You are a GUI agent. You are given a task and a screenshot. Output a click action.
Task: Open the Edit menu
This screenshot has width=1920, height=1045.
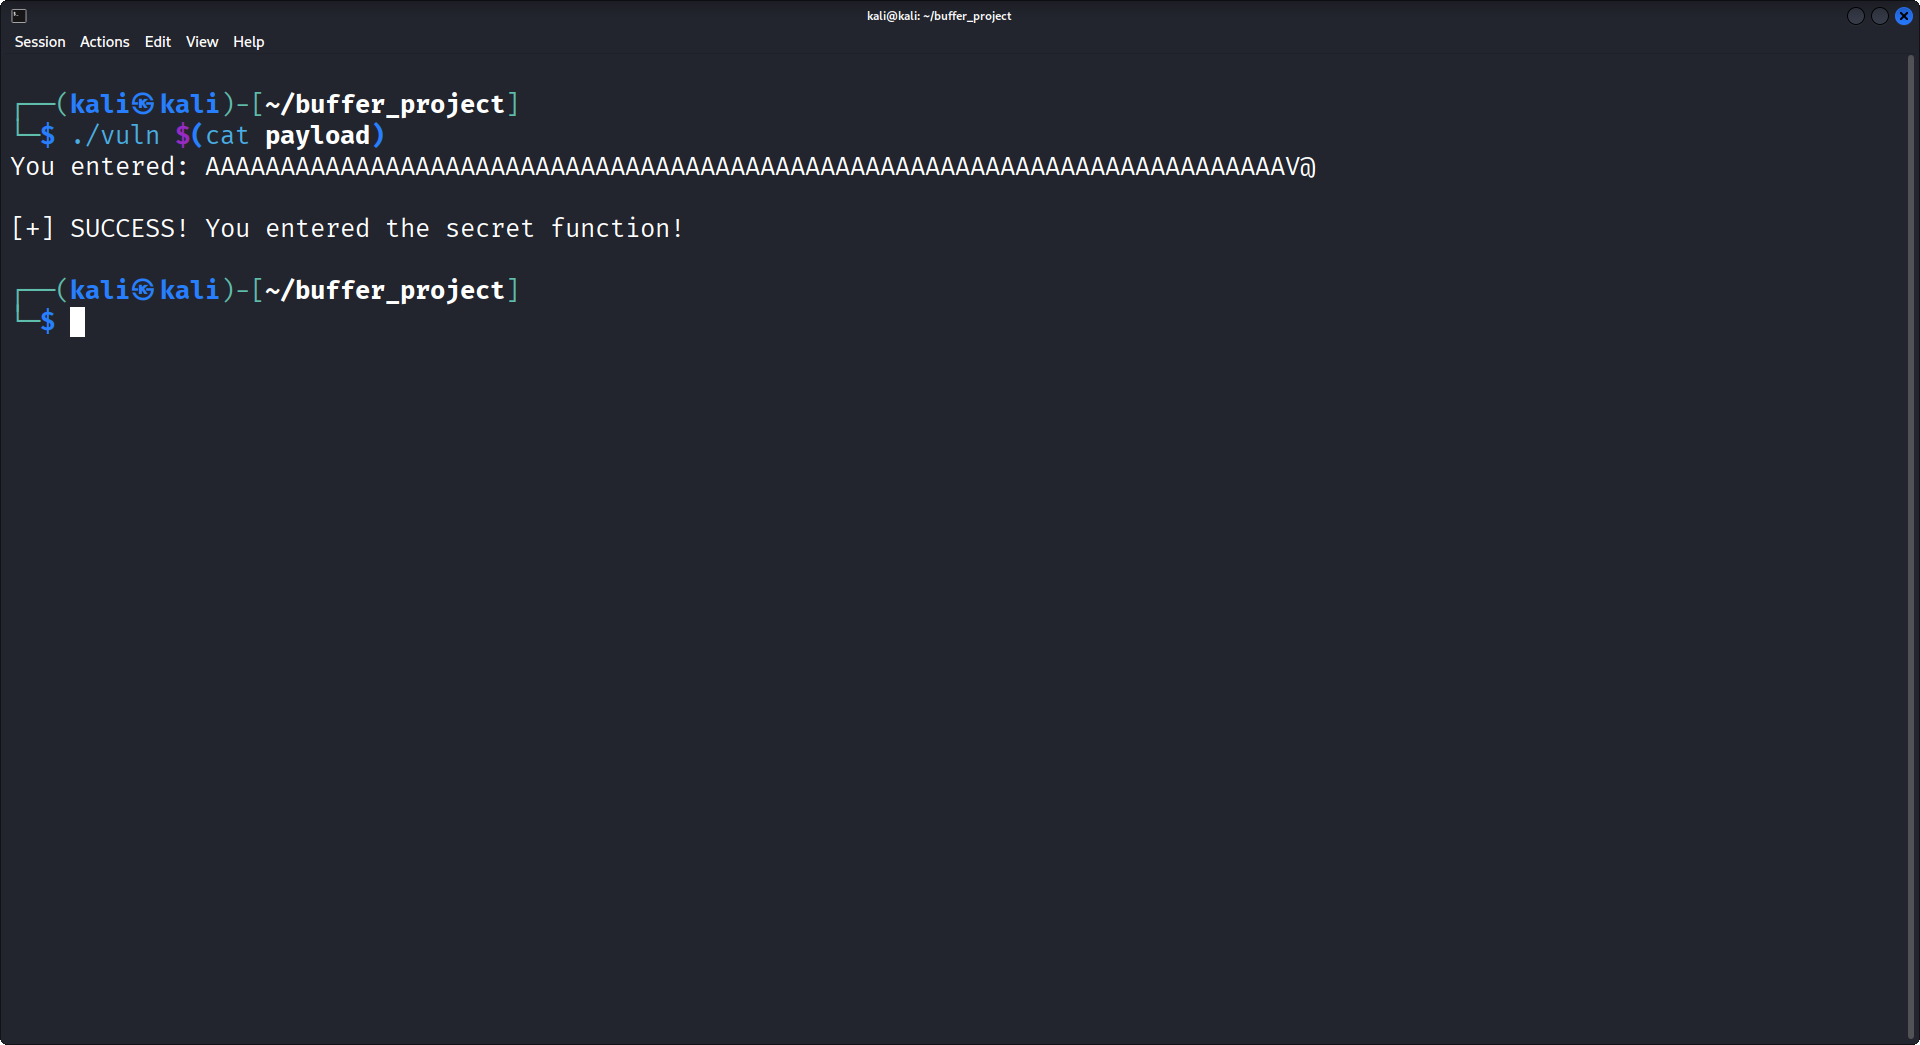coord(156,42)
